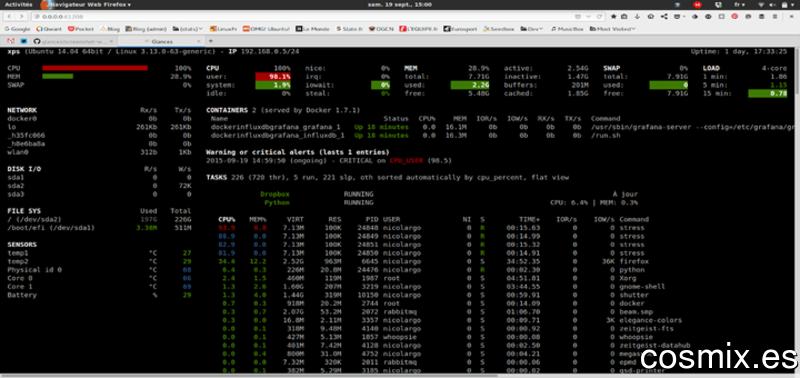800x378 pixels.
Task: Click the eye icon in Firefox toolbar
Action: tap(708, 16)
